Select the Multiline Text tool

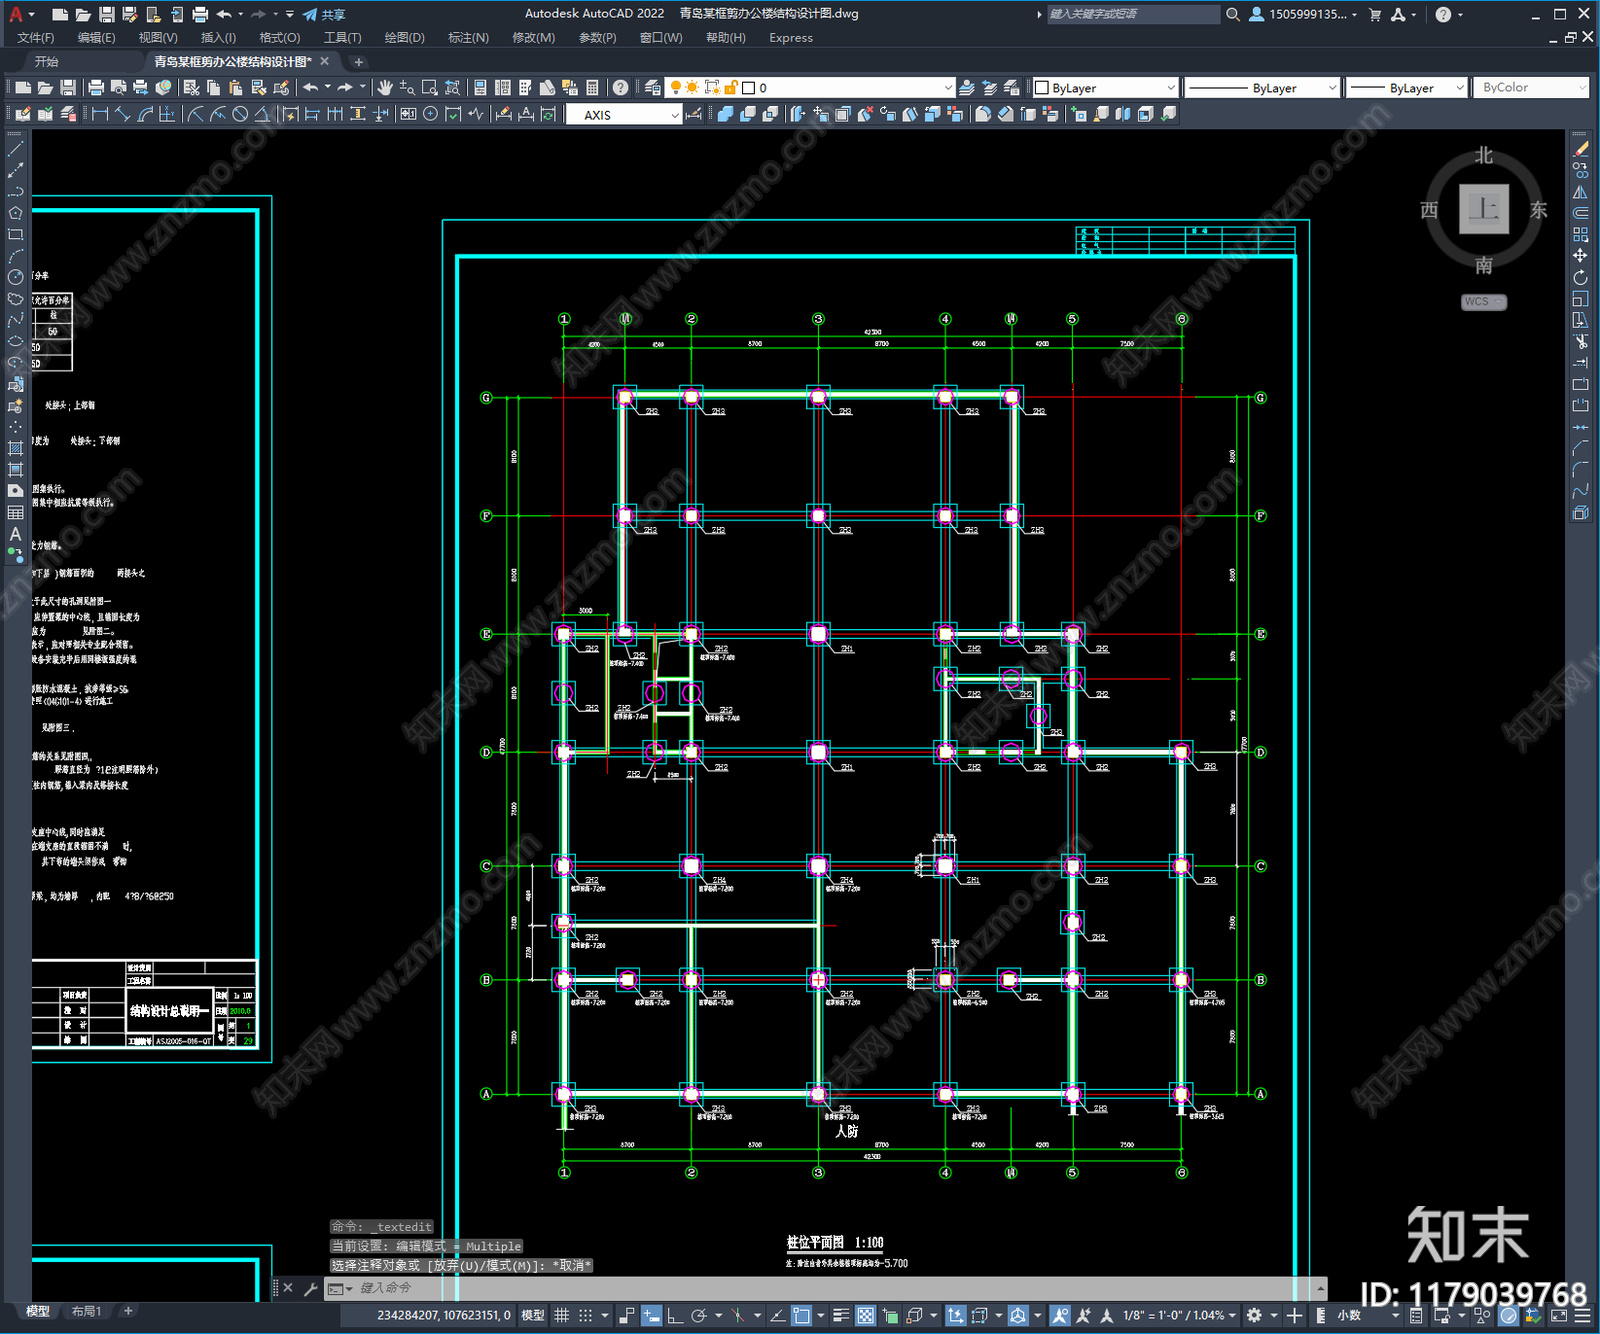[x=15, y=534]
